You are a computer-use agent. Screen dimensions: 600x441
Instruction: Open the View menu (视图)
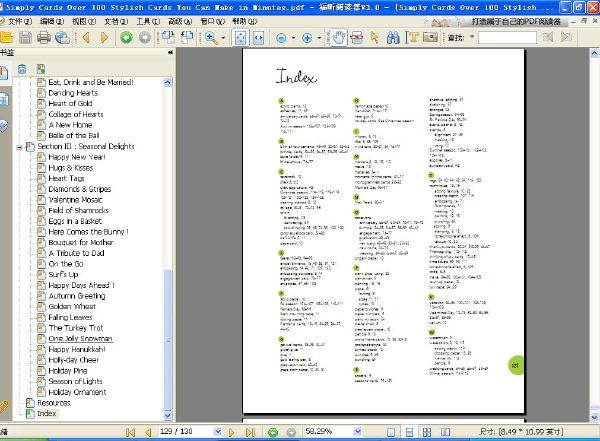[x=84, y=21]
